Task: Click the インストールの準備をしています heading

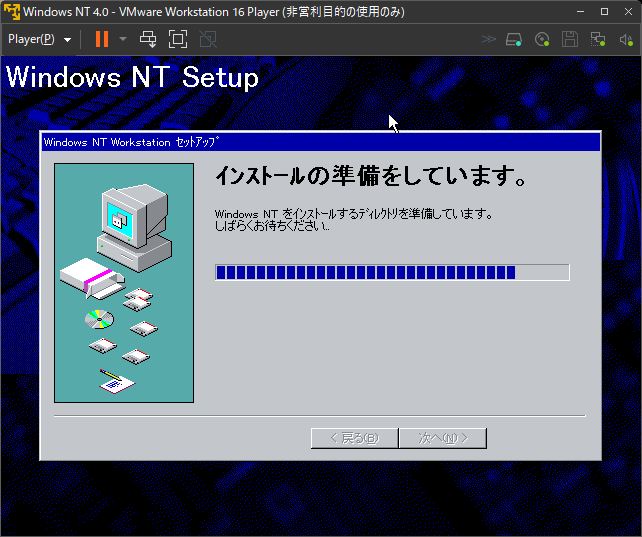Action: point(371,176)
